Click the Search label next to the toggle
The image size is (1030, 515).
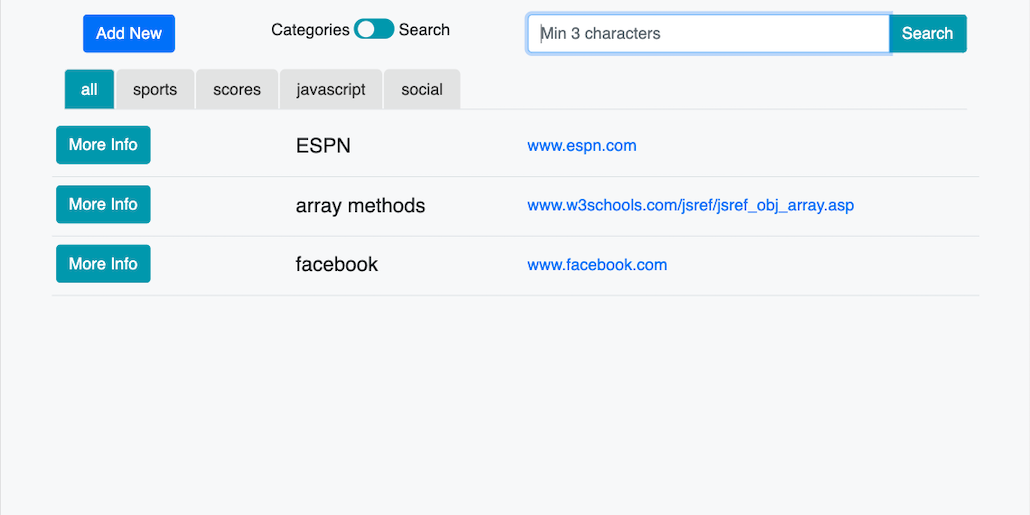(x=424, y=30)
